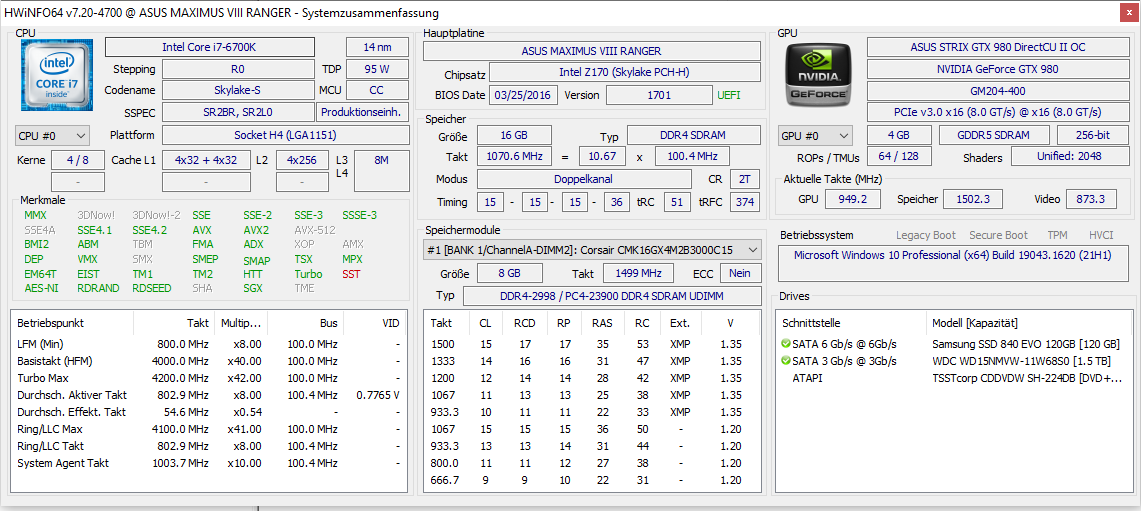
Task: Click the Multip... column header
Action: pyautogui.click(x=242, y=322)
